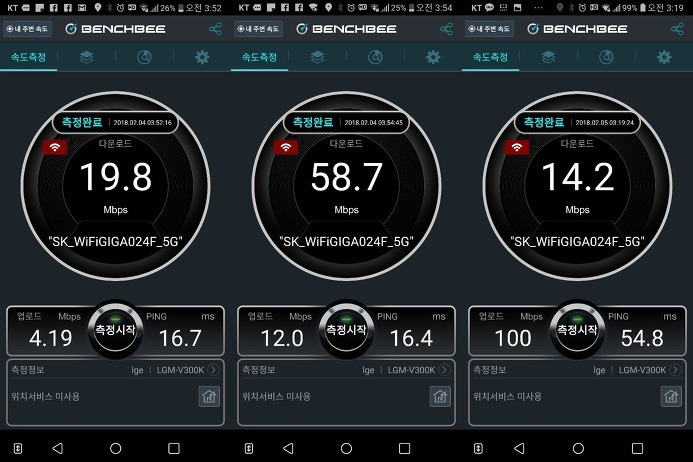The width and height of the screenshot is (693, 462).
Task: Select 속도측정 tab in 19.8 Mbps screen
Action: (x=29, y=57)
